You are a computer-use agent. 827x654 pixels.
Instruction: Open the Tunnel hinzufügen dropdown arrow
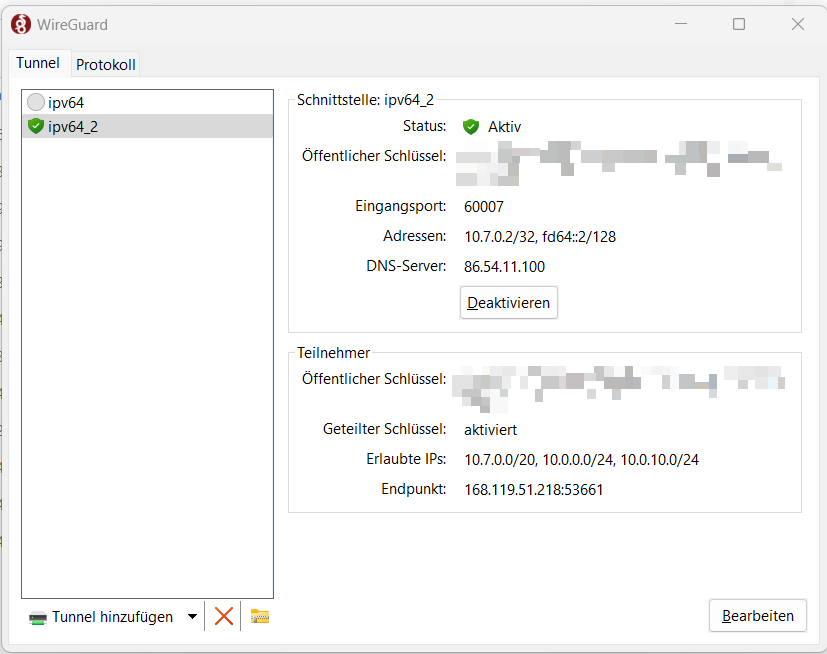(193, 616)
